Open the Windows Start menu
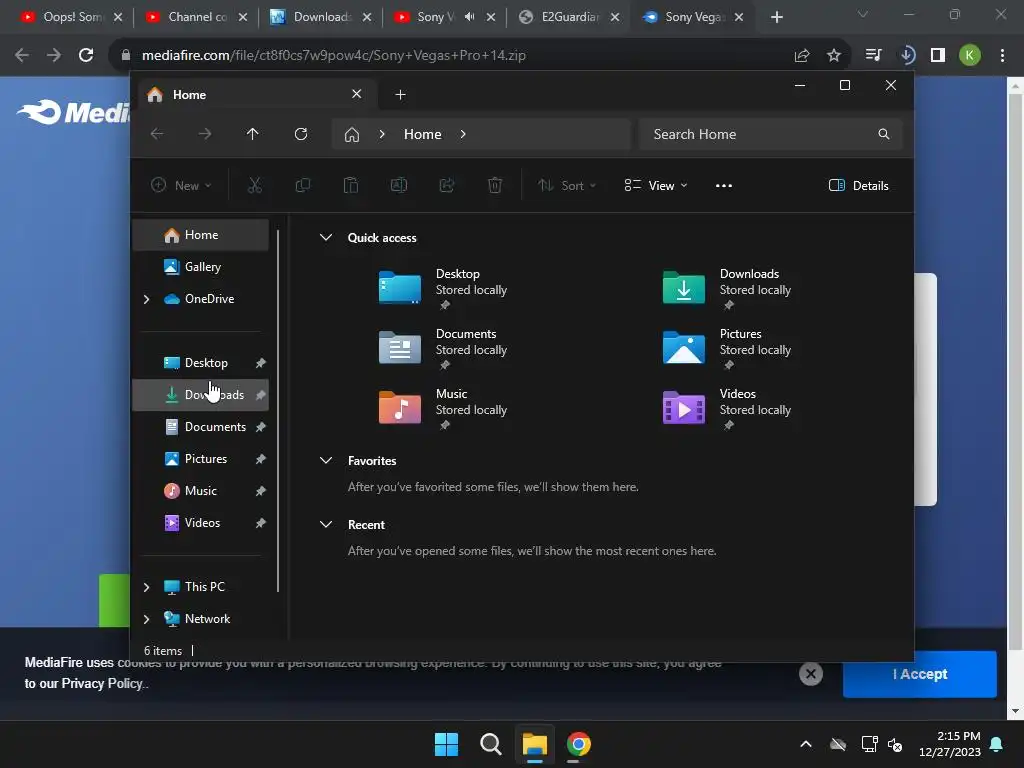The image size is (1024, 768). pos(447,744)
